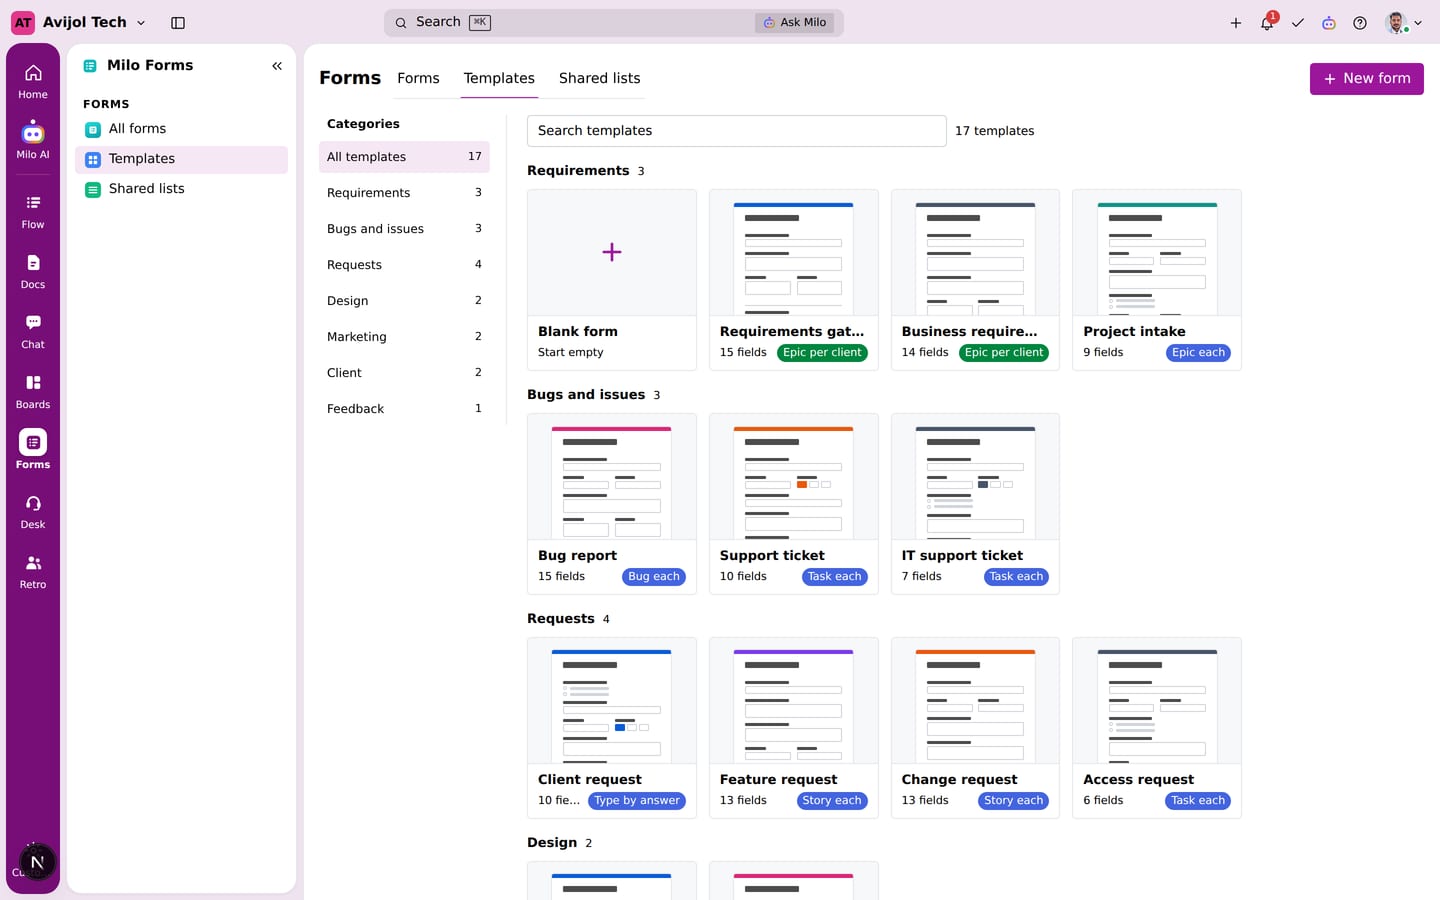Image resolution: width=1440 pixels, height=900 pixels.
Task: Filter by Requirements category
Action: 404,193
